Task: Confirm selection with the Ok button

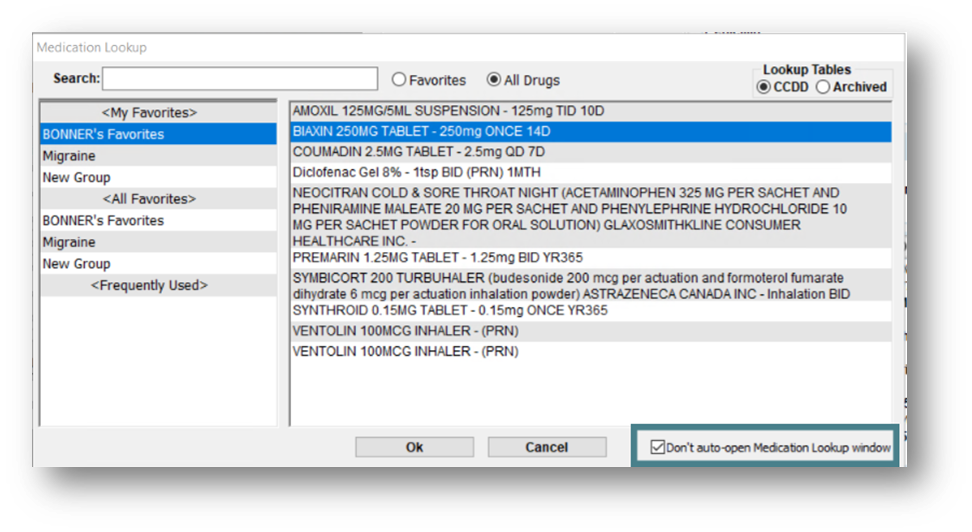Action: 414,447
